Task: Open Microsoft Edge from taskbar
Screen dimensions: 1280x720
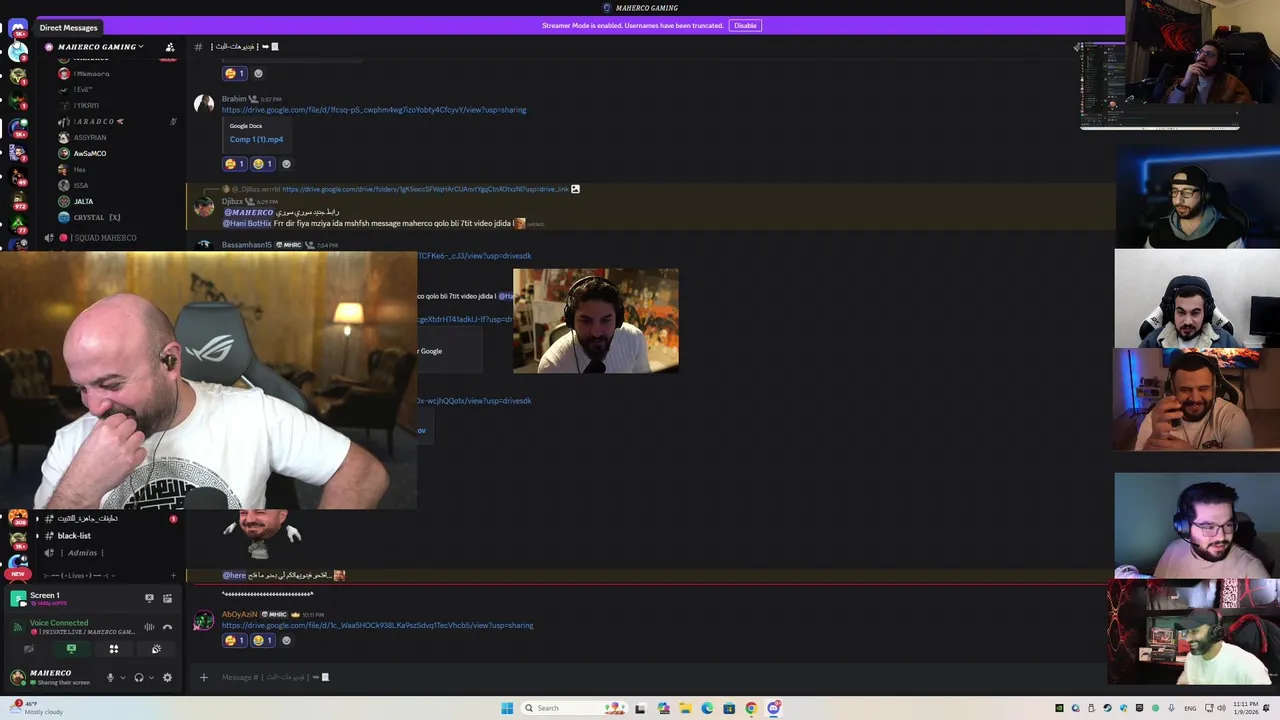Action: (x=707, y=708)
